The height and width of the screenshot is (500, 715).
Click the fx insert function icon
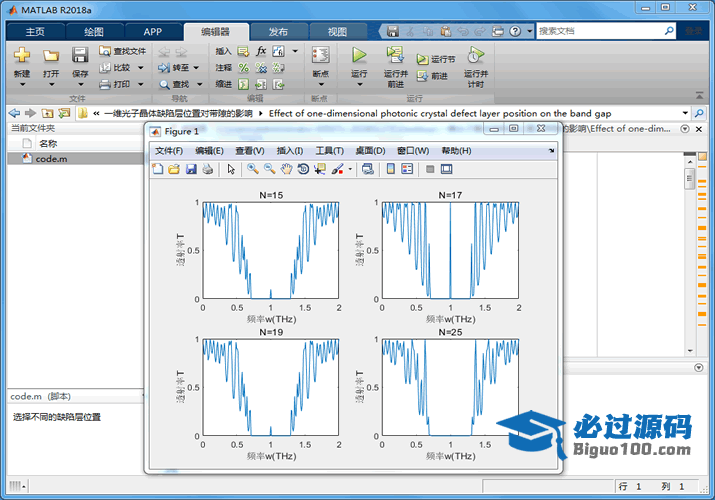261,51
